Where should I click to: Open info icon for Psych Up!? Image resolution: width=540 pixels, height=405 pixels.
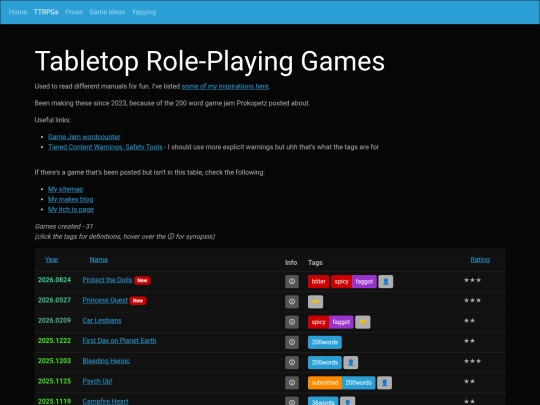(x=292, y=383)
